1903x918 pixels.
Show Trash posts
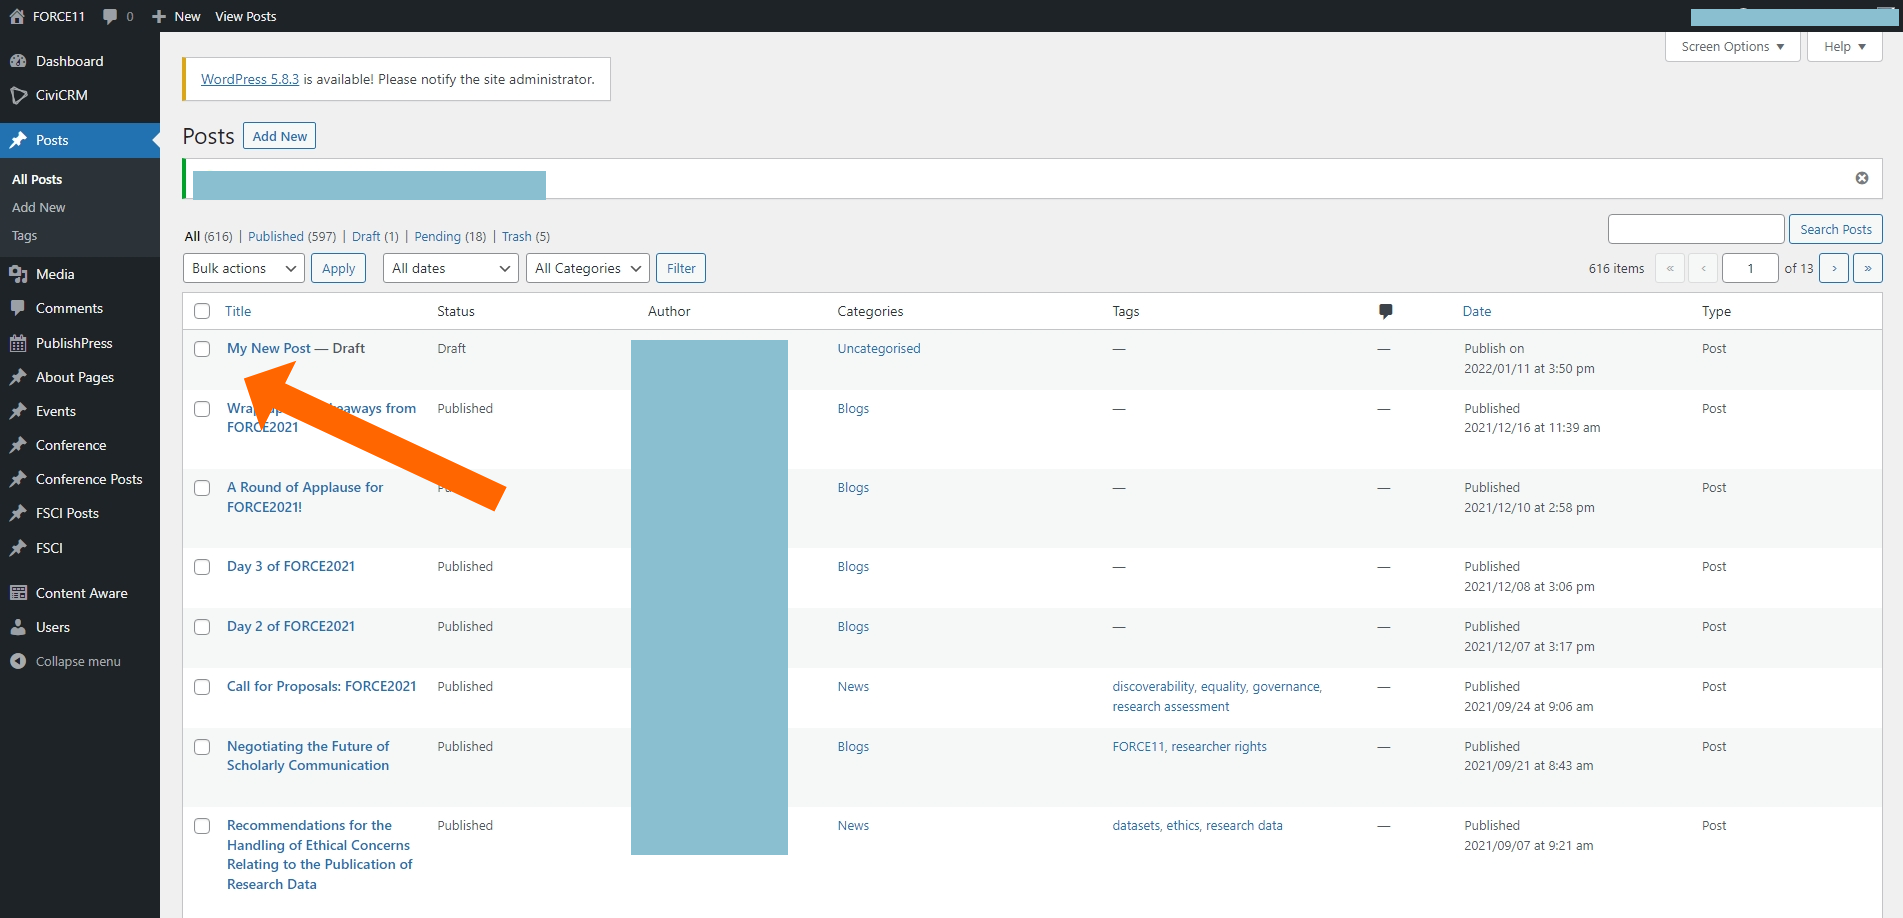tap(517, 237)
